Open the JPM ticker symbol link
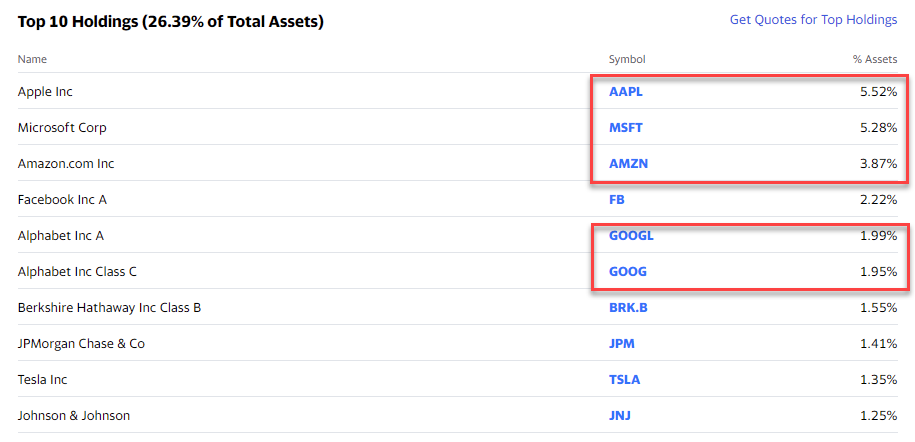 coord(621,343)
